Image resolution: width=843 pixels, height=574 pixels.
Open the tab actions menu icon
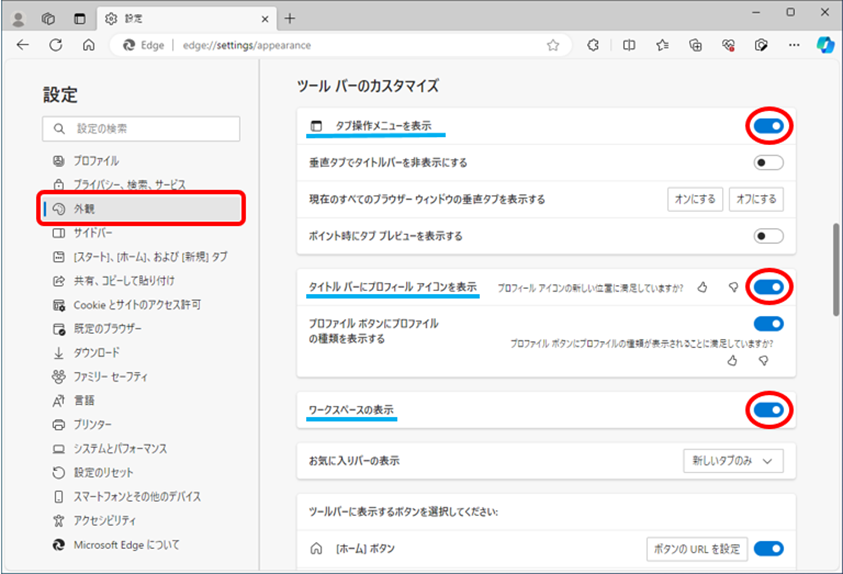point(80,19)
